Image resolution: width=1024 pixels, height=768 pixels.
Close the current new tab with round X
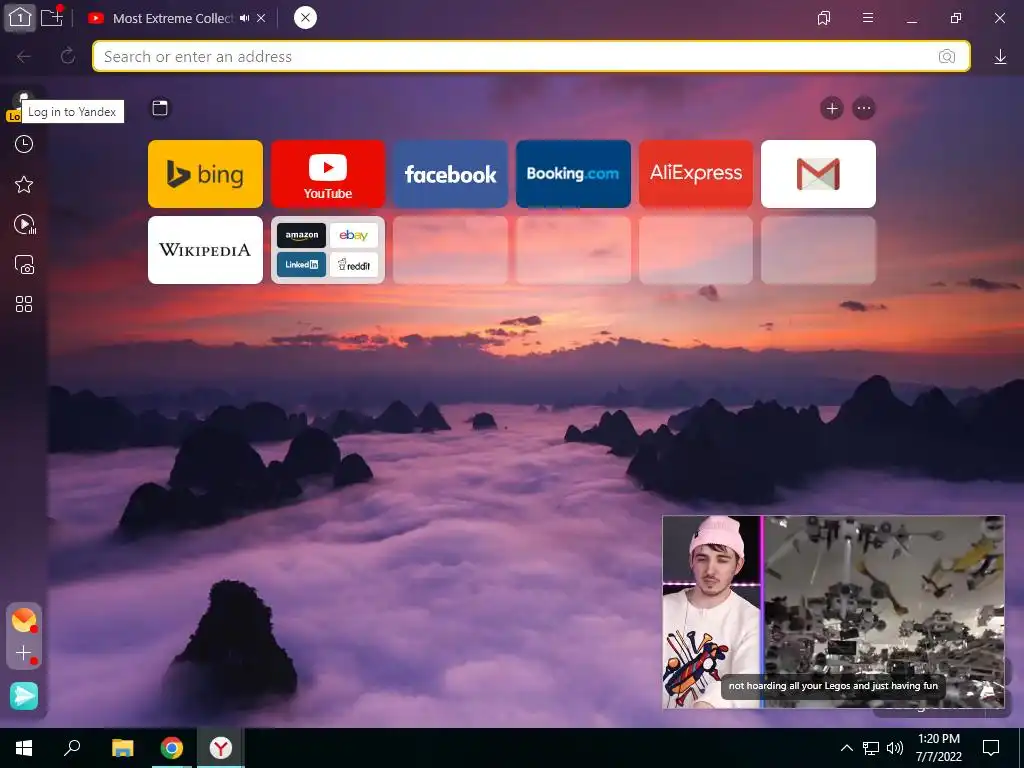pos(305,18)
